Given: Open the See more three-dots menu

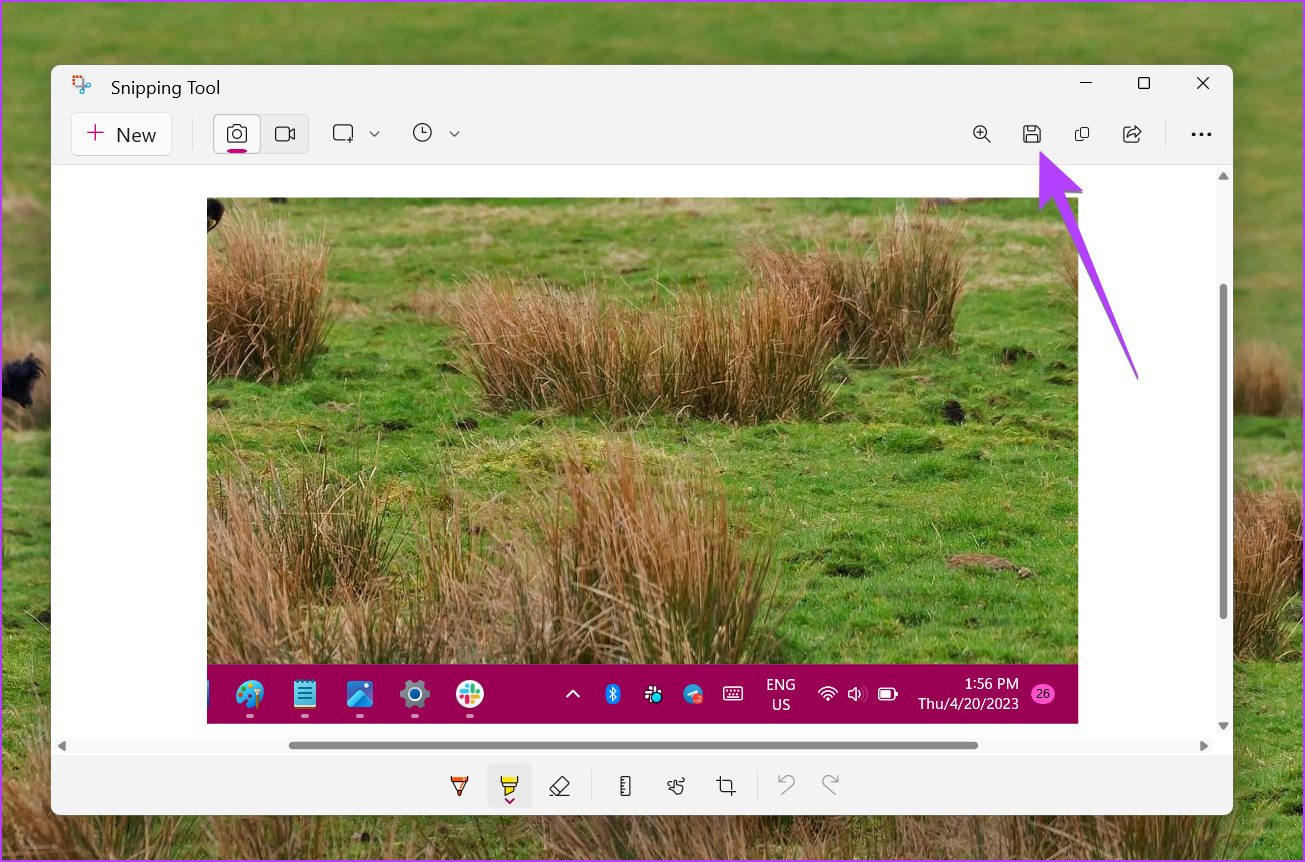Looking at the screenshot, I should [x=1201, y=134].
